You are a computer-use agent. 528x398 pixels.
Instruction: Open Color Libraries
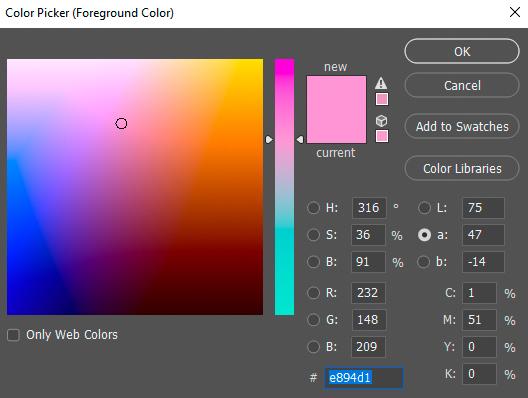tap(462, 168)
